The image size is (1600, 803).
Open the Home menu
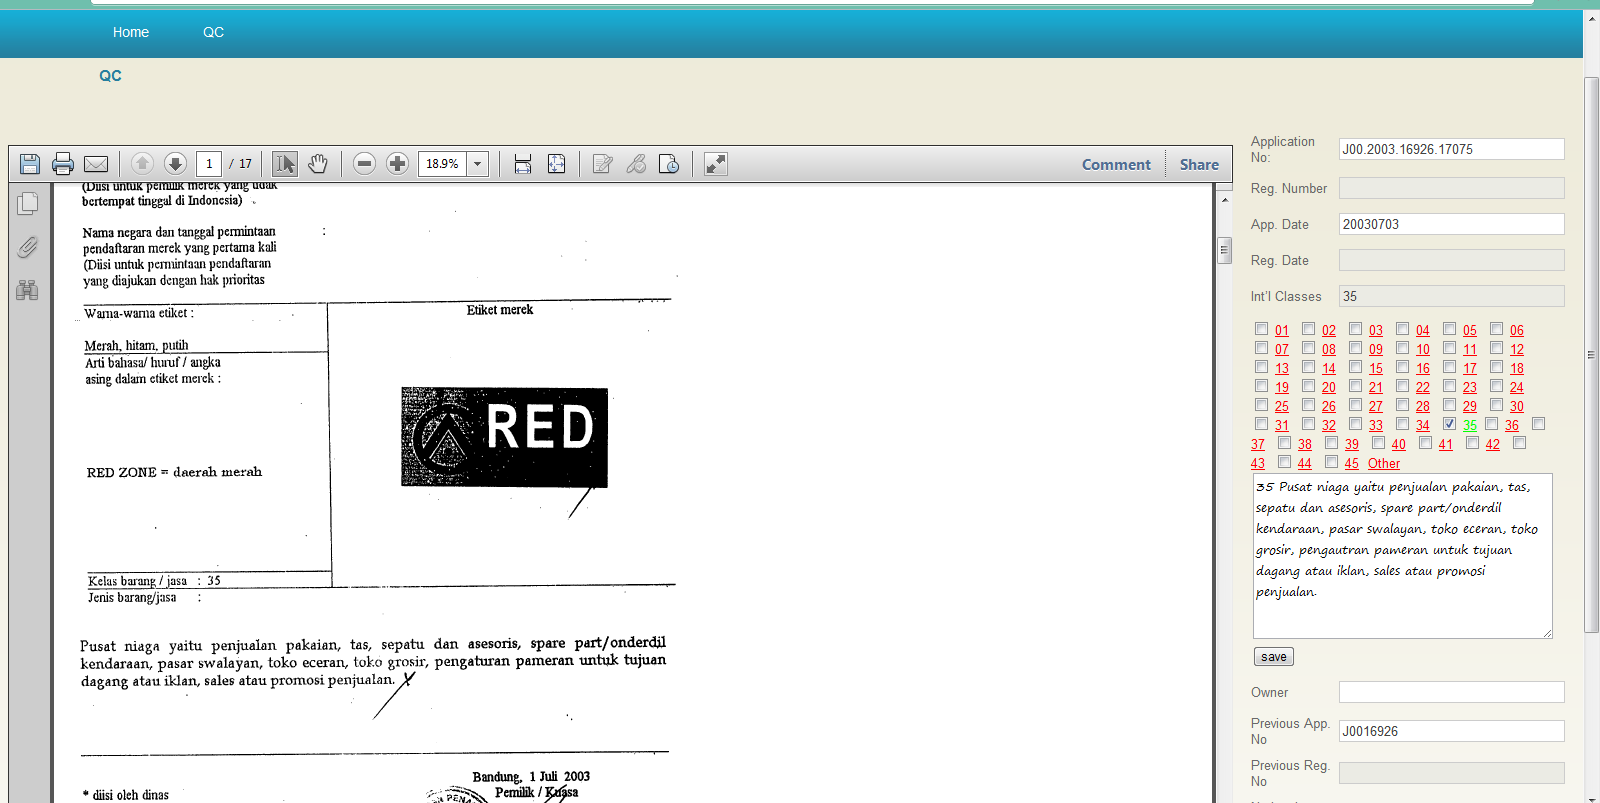pyautogui.click(x=131, y=32)
